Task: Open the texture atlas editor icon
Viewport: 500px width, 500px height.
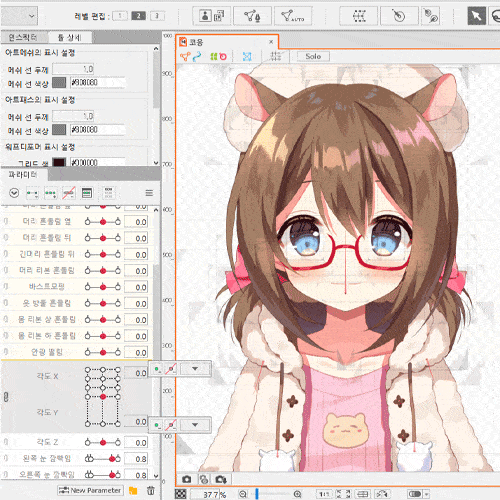Action: click(212, 16)
